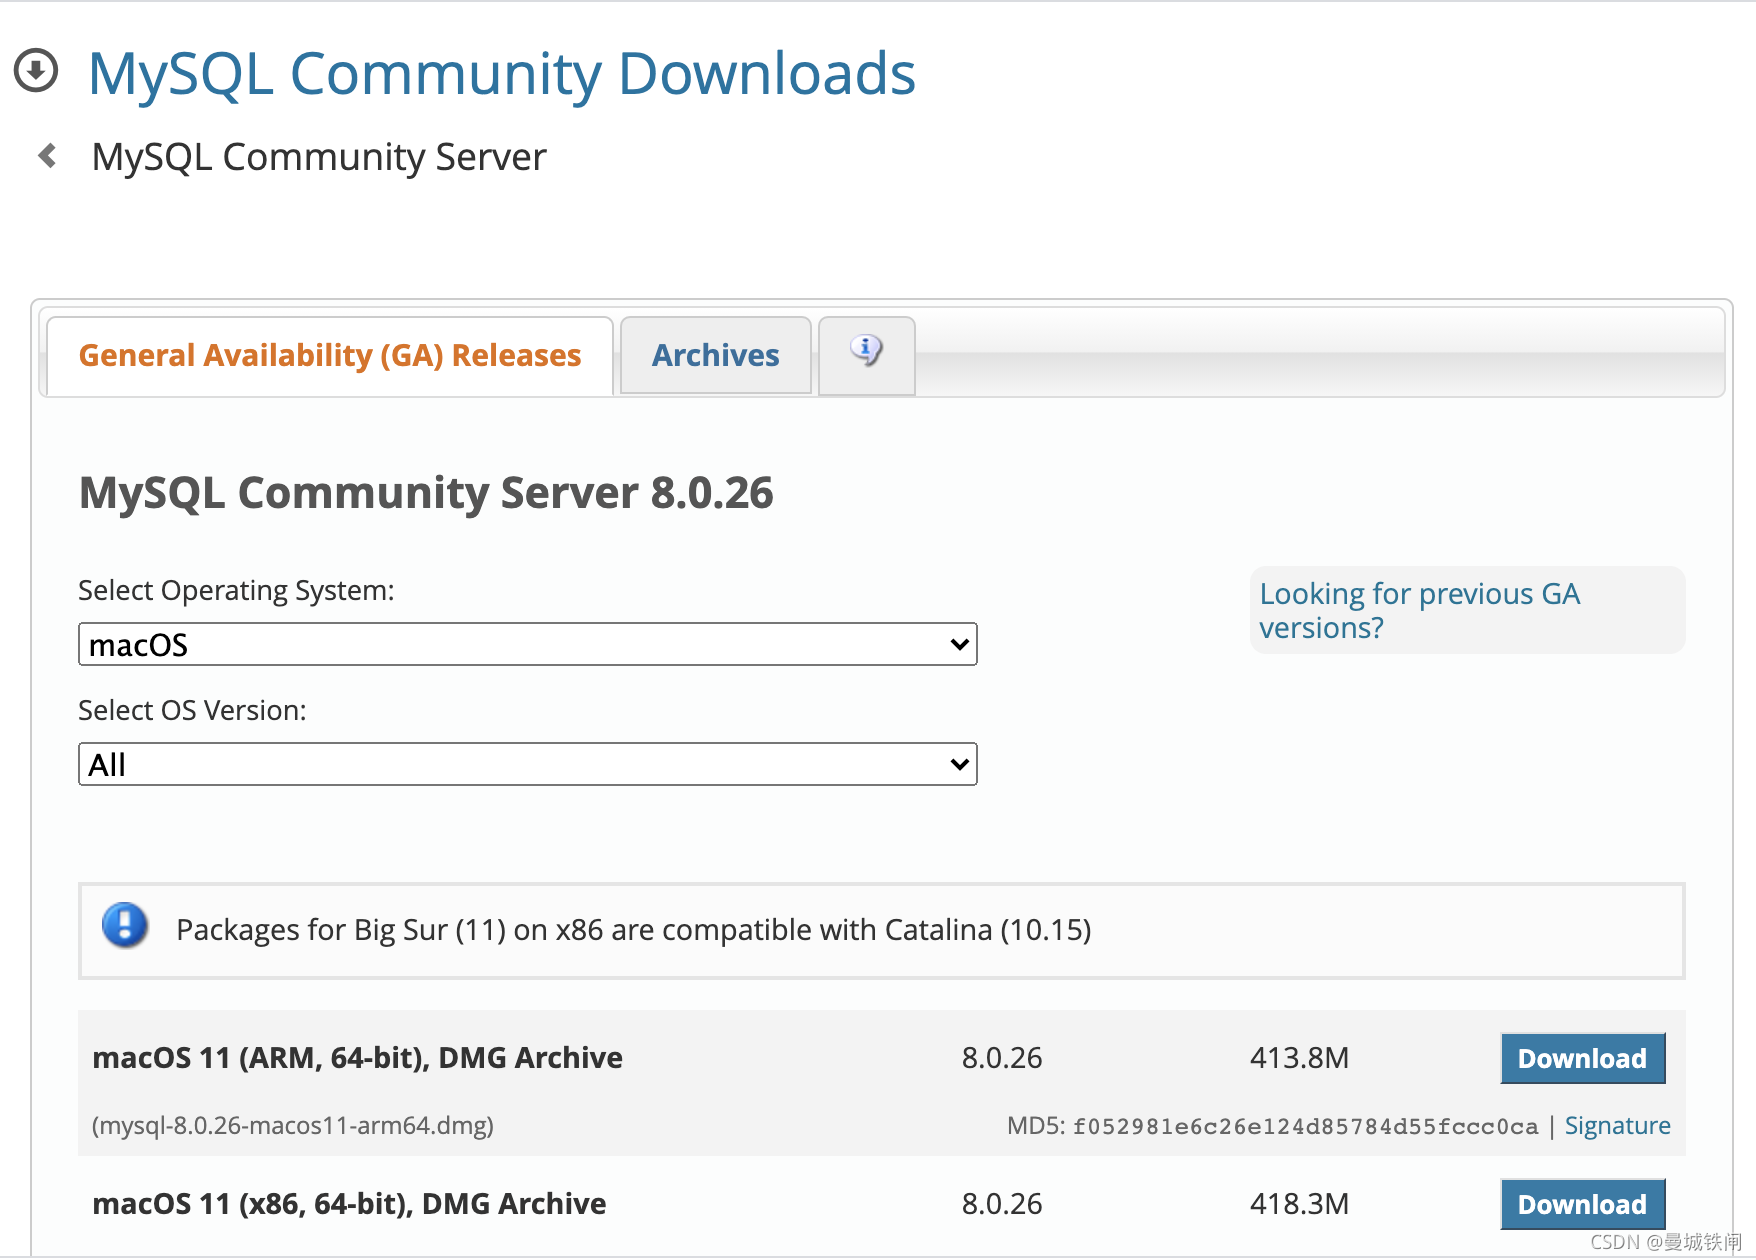Screen dimensions: 1756x1260
Task: Open the Signature link for the ARM DMG
Action: click(x=1617, y=1126)
